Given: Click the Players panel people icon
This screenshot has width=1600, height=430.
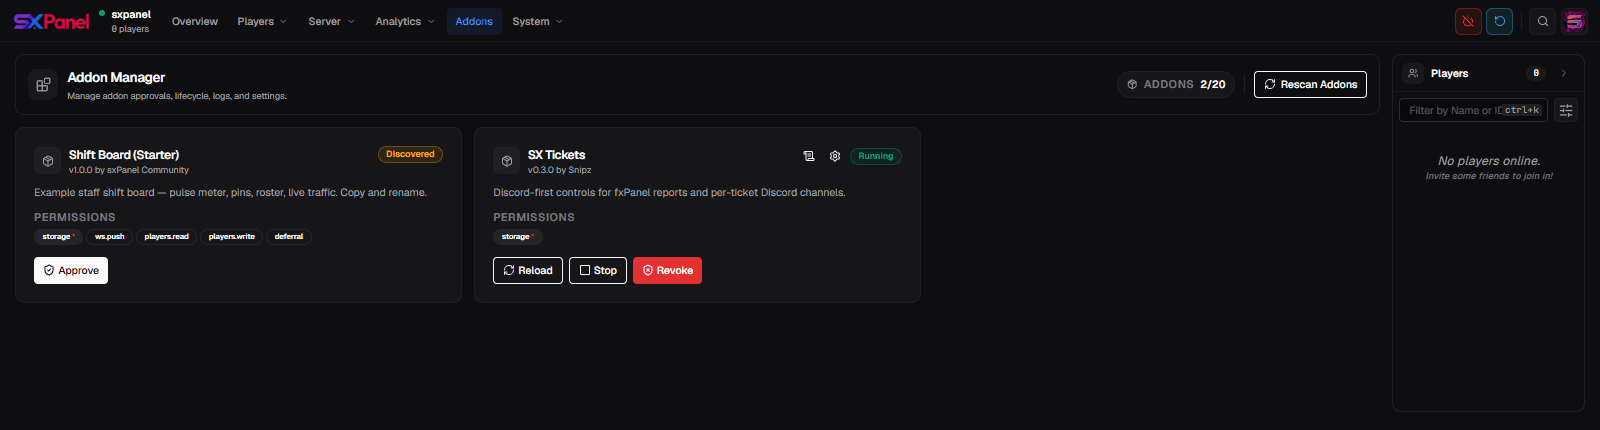Looking at the screenshot, I should 1413,73.
